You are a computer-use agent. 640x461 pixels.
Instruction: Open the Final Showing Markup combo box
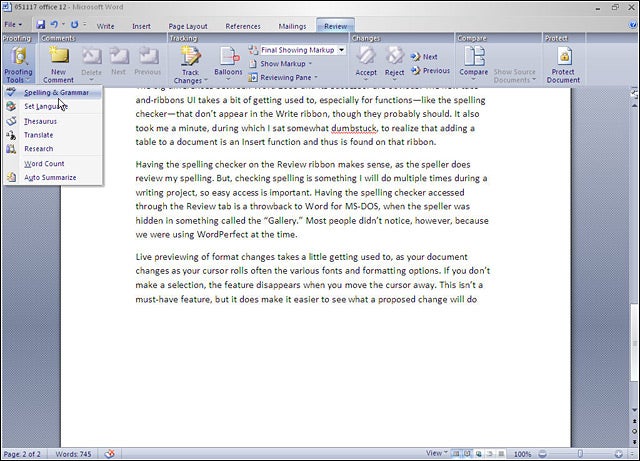[303, 50]
